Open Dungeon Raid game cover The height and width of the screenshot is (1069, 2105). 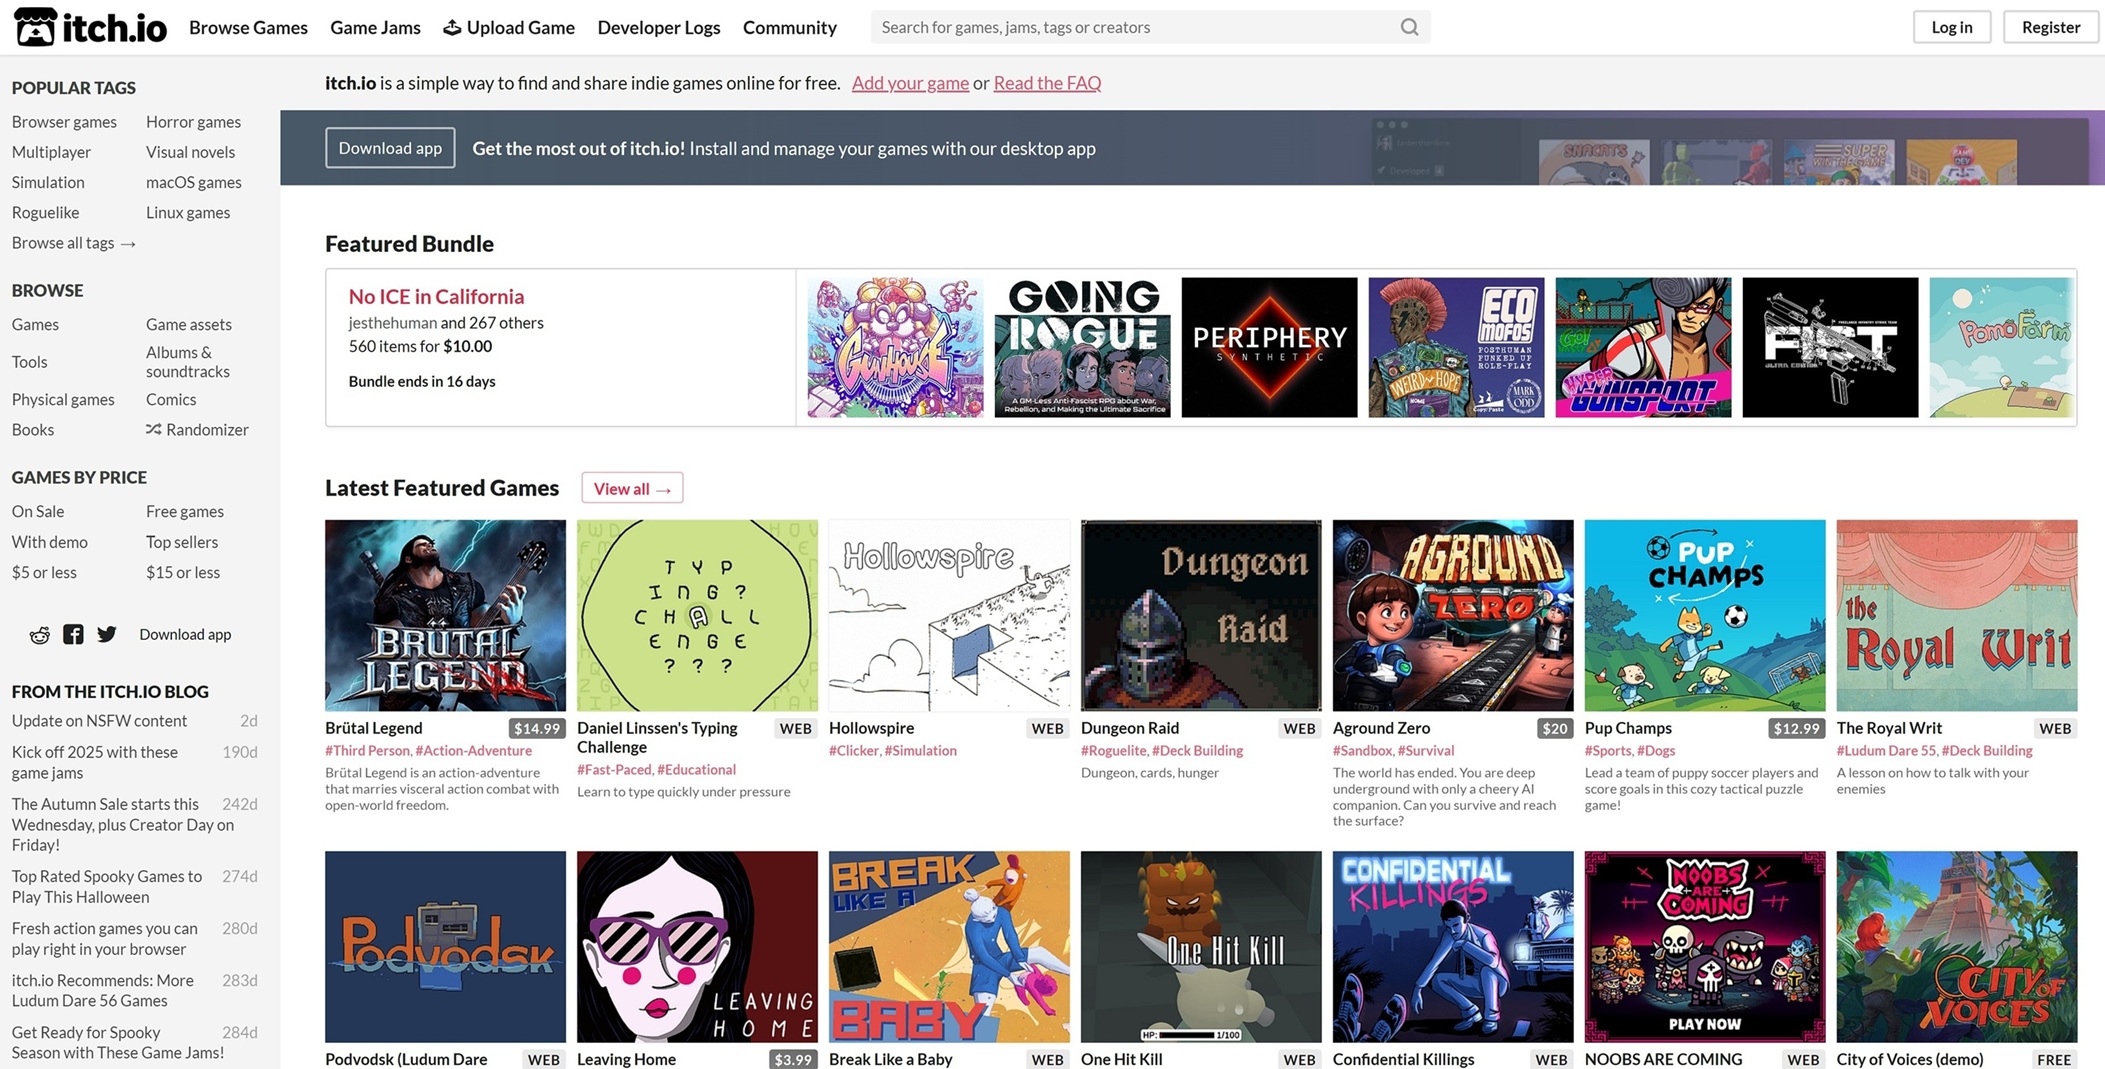tap(1201, 615)
